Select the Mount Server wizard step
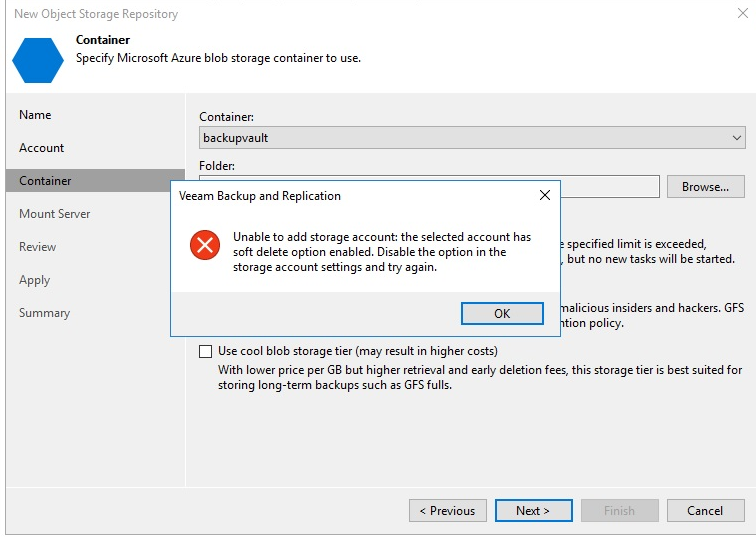The width and height of the screenshot is (756, 537). coord(54,214)
